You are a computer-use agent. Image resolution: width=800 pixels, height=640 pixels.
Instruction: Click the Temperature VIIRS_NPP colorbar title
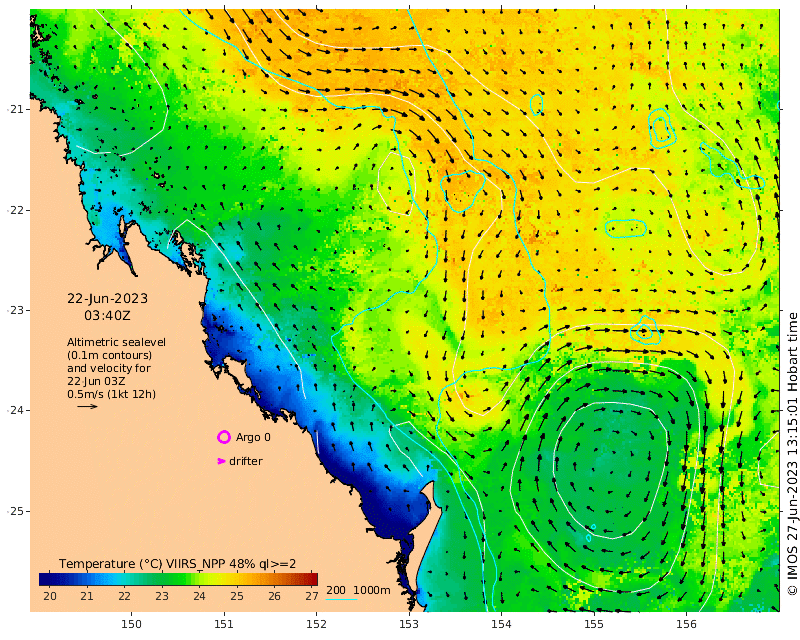177,563
